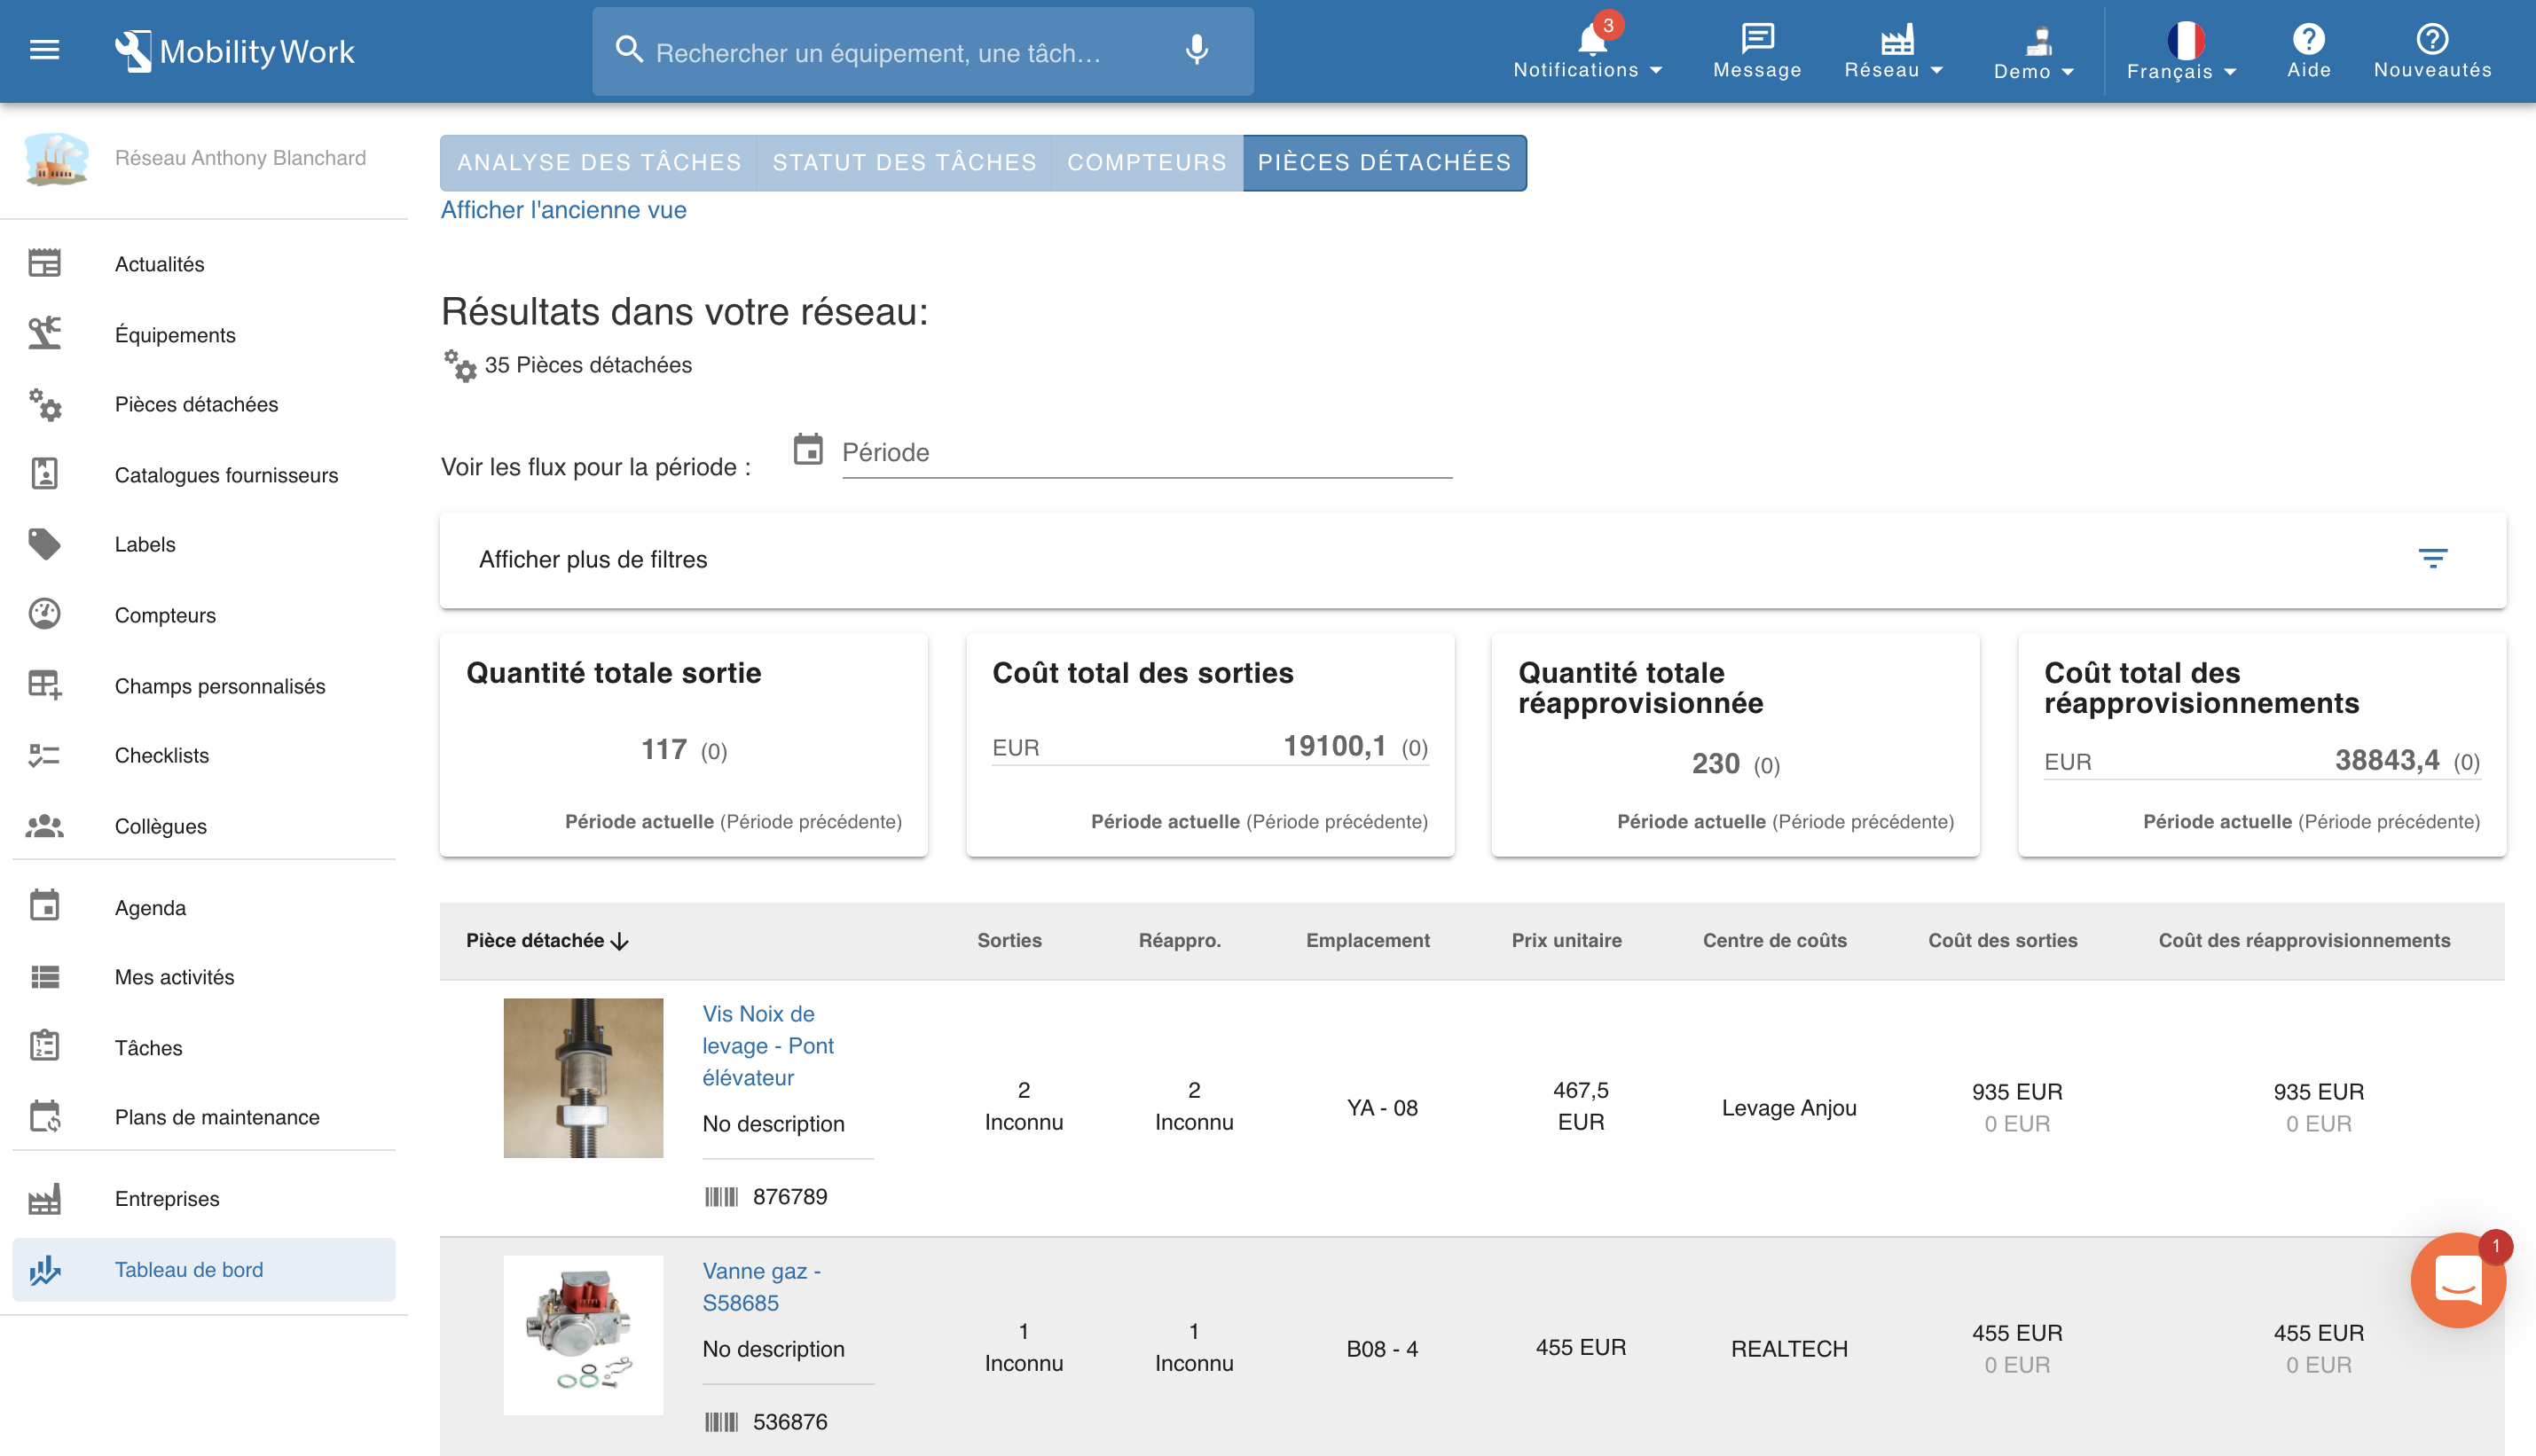
Task: Open Vis Noix de levage part link
Action: (x=767, y=1045)
